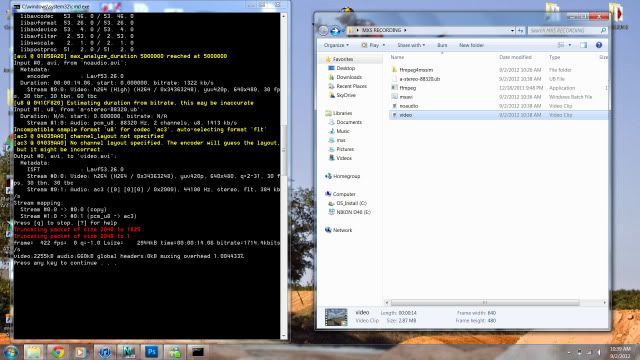This screenshot has width=640, height=360.
Task: Open the OS_Install (C:) drive
Action: point(351,203)
